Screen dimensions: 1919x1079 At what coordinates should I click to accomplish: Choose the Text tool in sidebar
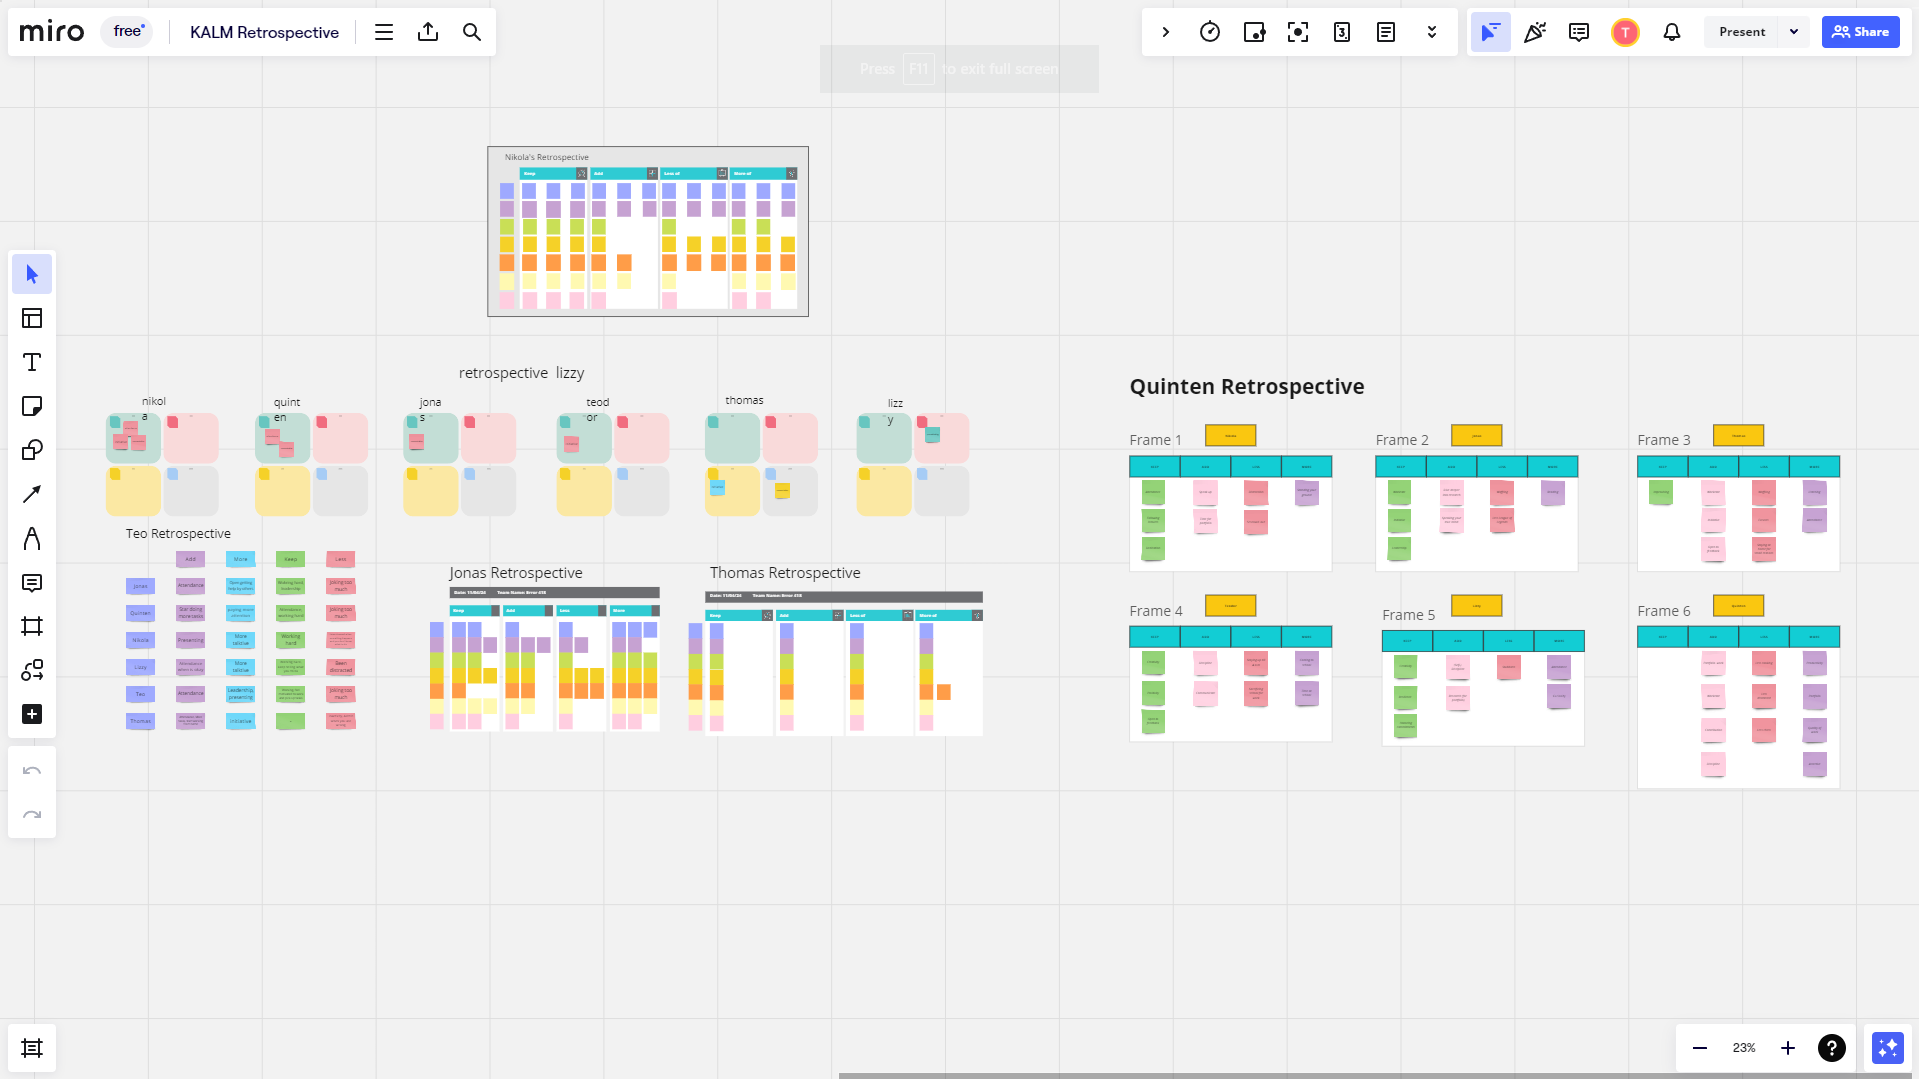coord(32,362)
